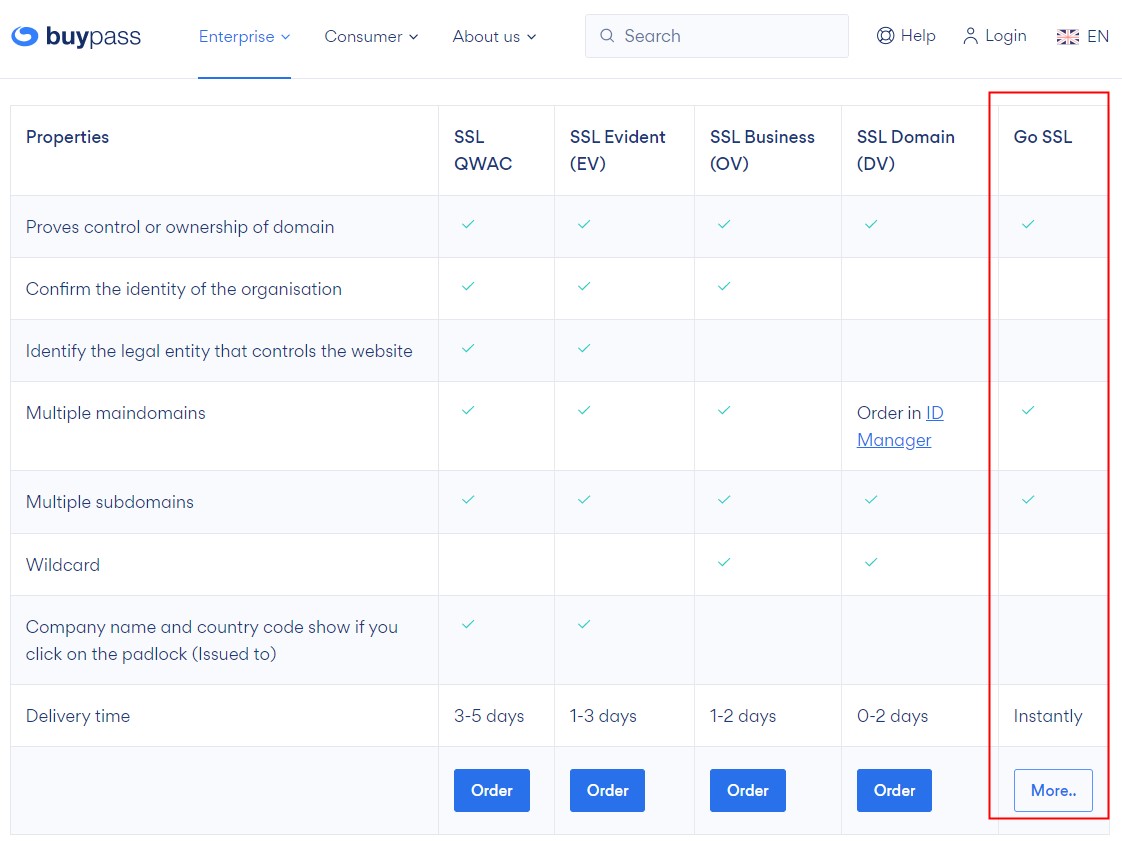Viewport: 1122px width, 841px height.
Task: Open the ID Manager link
Action: tap(899, 427)
